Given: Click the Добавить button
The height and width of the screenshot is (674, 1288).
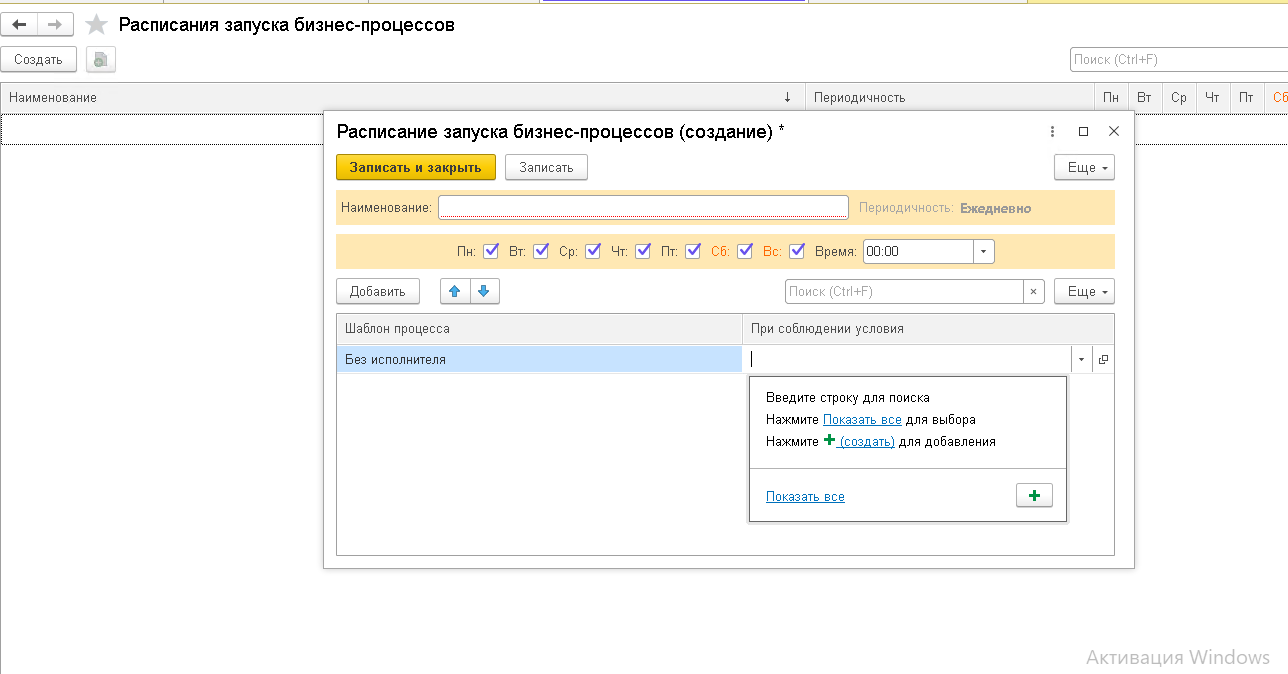Looking at the screenshot, I should click(377, 291).
